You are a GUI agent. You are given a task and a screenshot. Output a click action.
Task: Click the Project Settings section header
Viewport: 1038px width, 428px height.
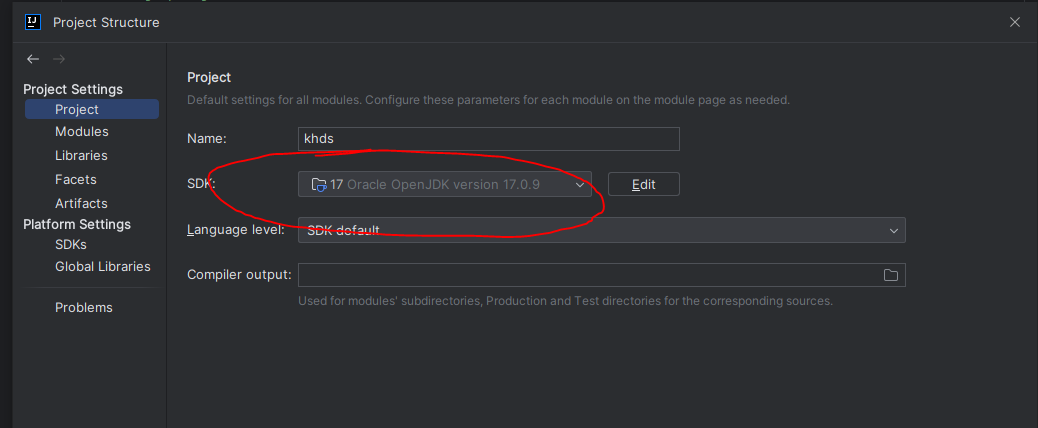[73, 89]
